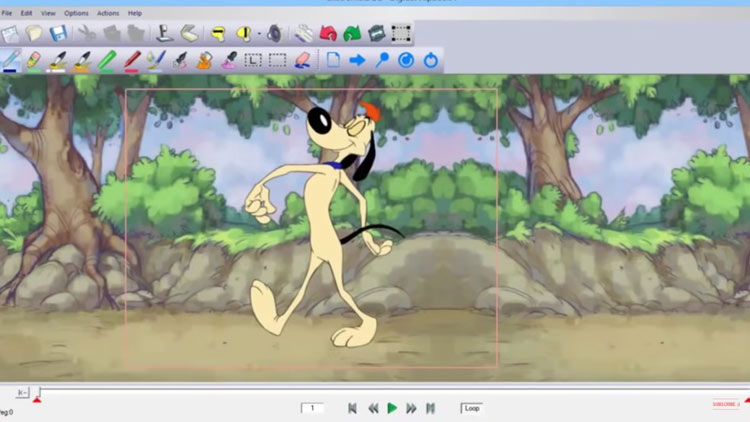Click the blue circular rotate icon

point(406,60)
